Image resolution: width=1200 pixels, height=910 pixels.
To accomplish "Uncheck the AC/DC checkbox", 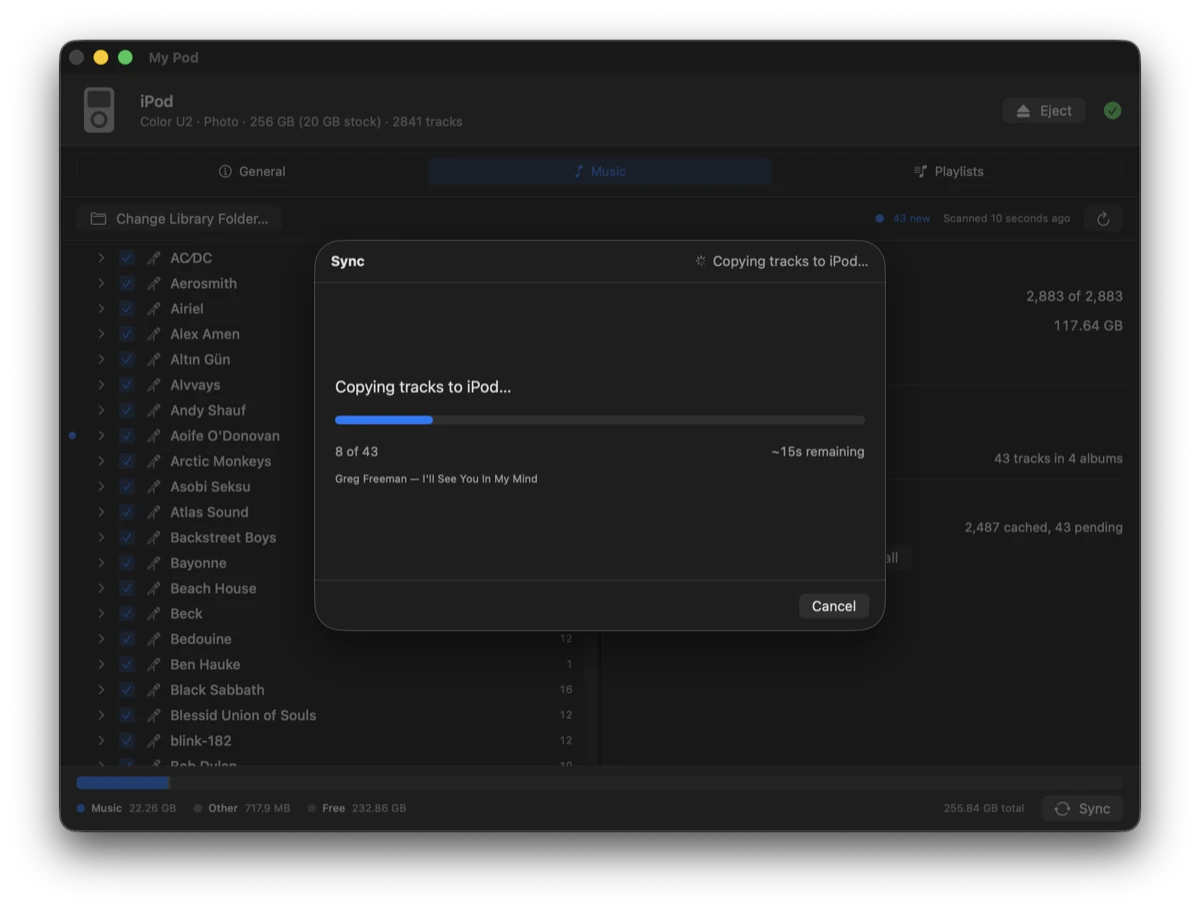I will [x=127, y=258].
